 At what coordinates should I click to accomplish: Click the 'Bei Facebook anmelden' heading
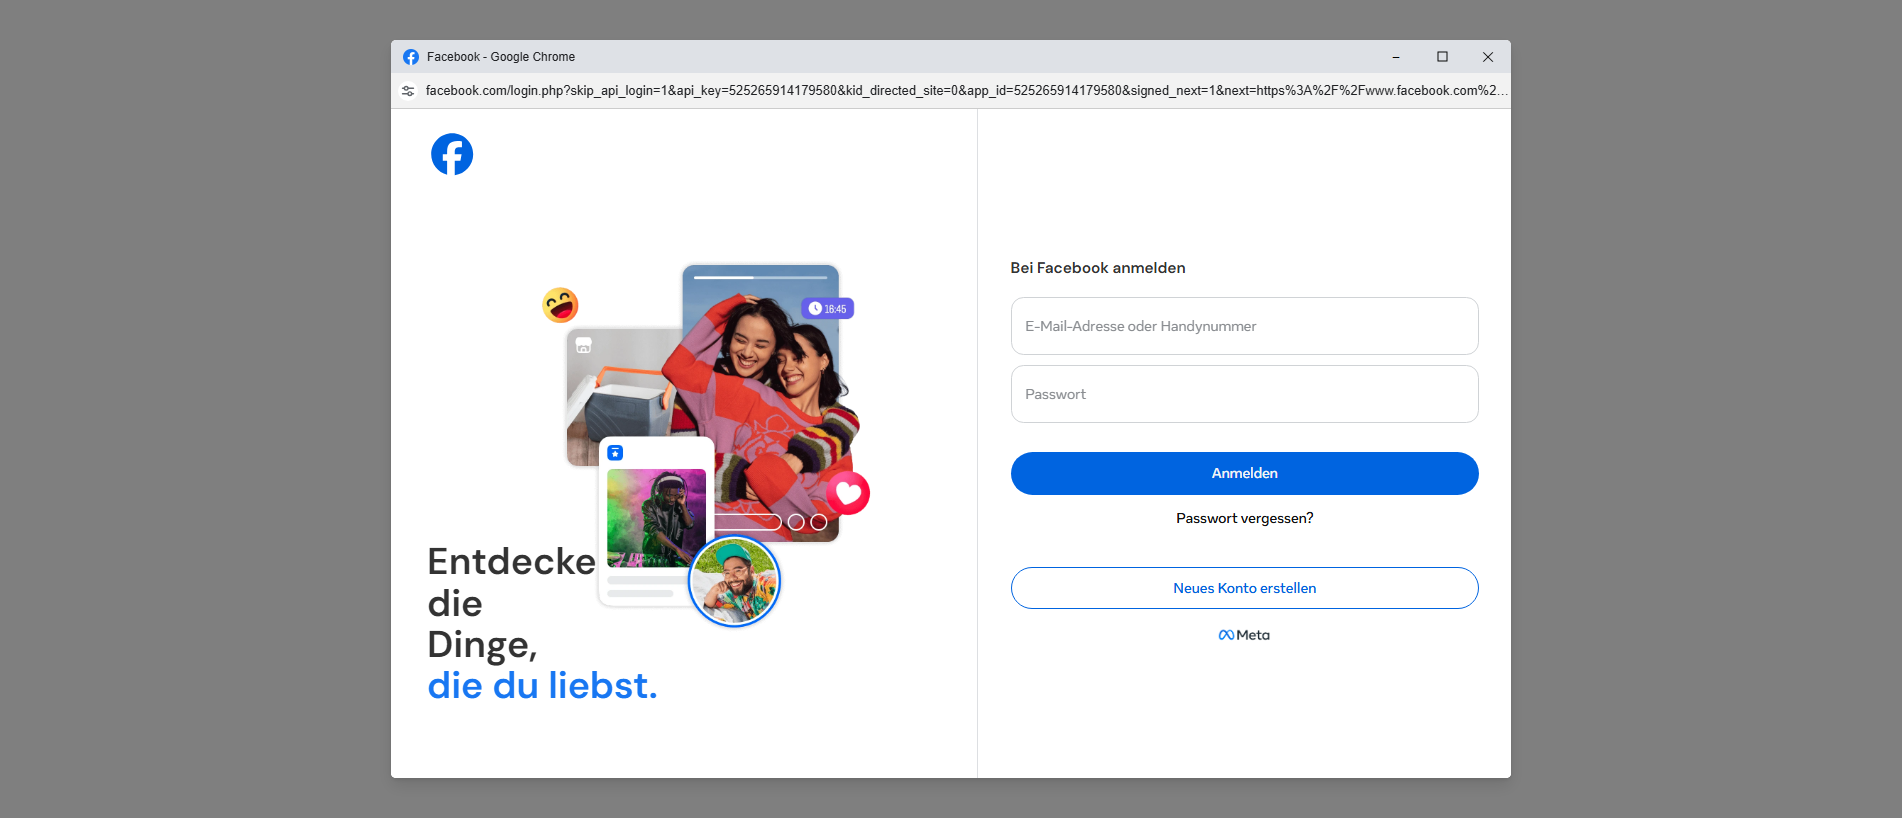tap(1098, 268)
